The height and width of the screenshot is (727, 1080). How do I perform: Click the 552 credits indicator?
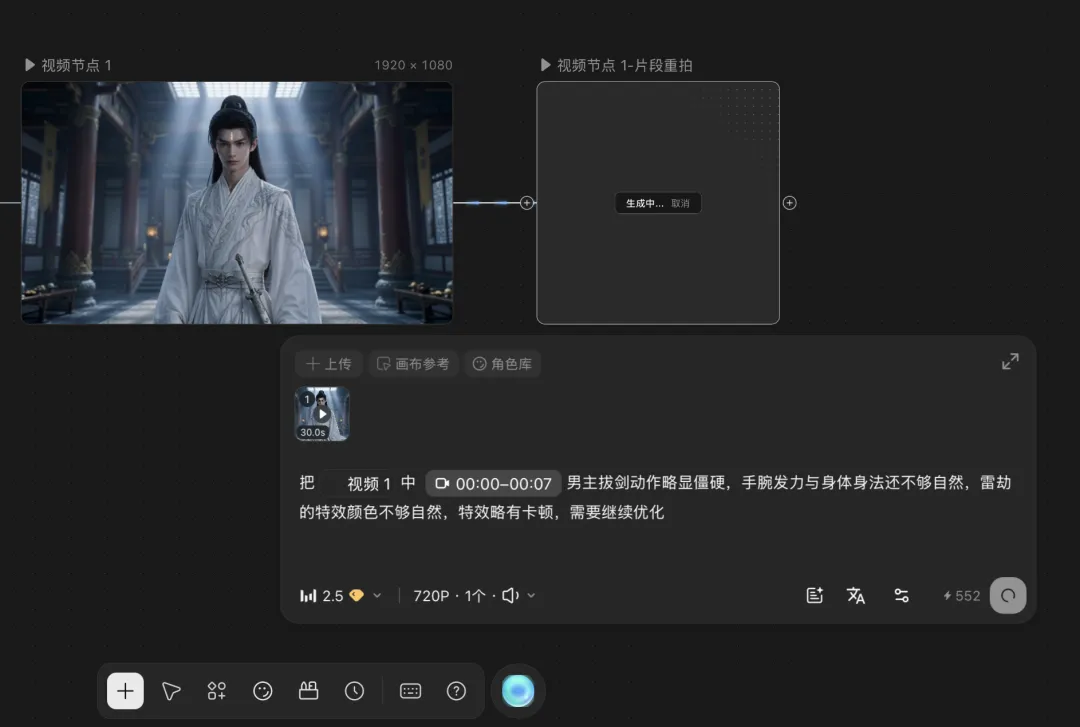(962, 595)
